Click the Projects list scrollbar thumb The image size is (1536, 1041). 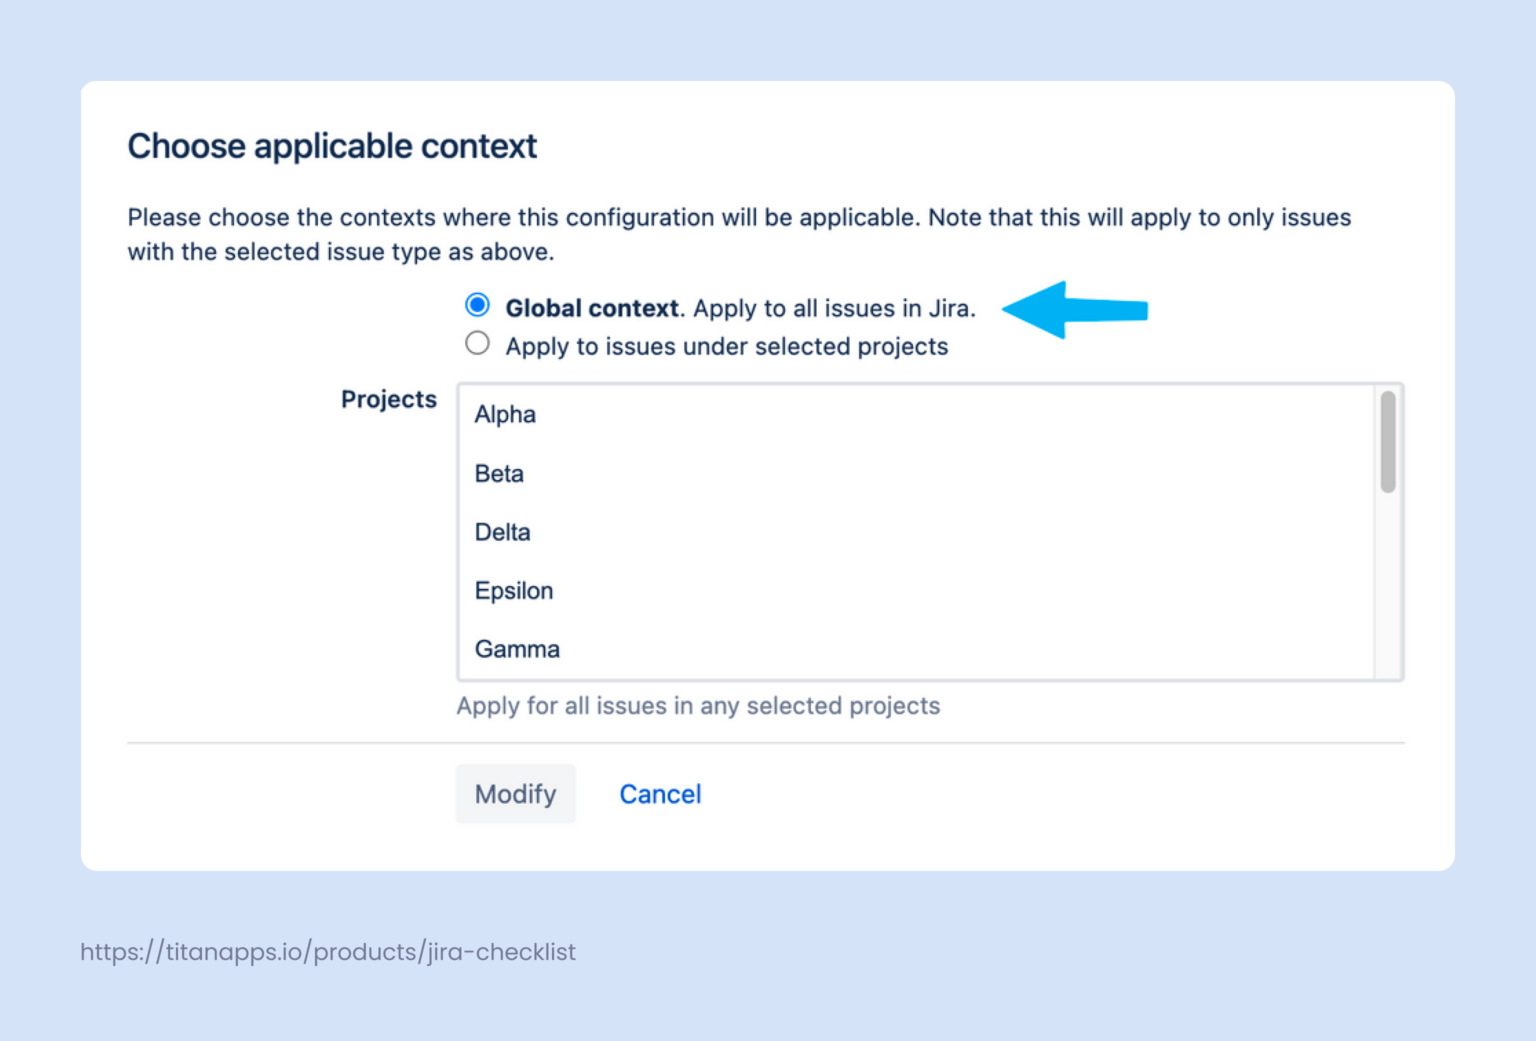click(x=1388, y=441)
